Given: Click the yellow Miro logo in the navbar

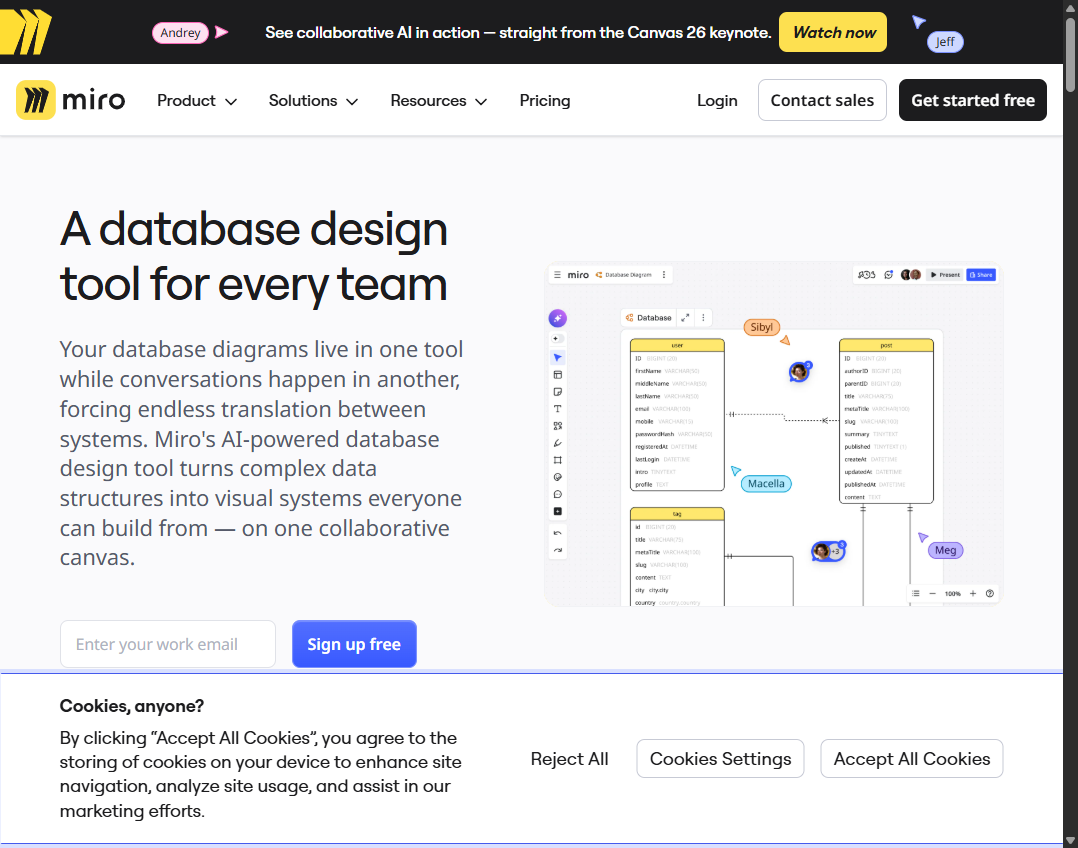Looking at the screenshot, I should click(x=70, y=100).
